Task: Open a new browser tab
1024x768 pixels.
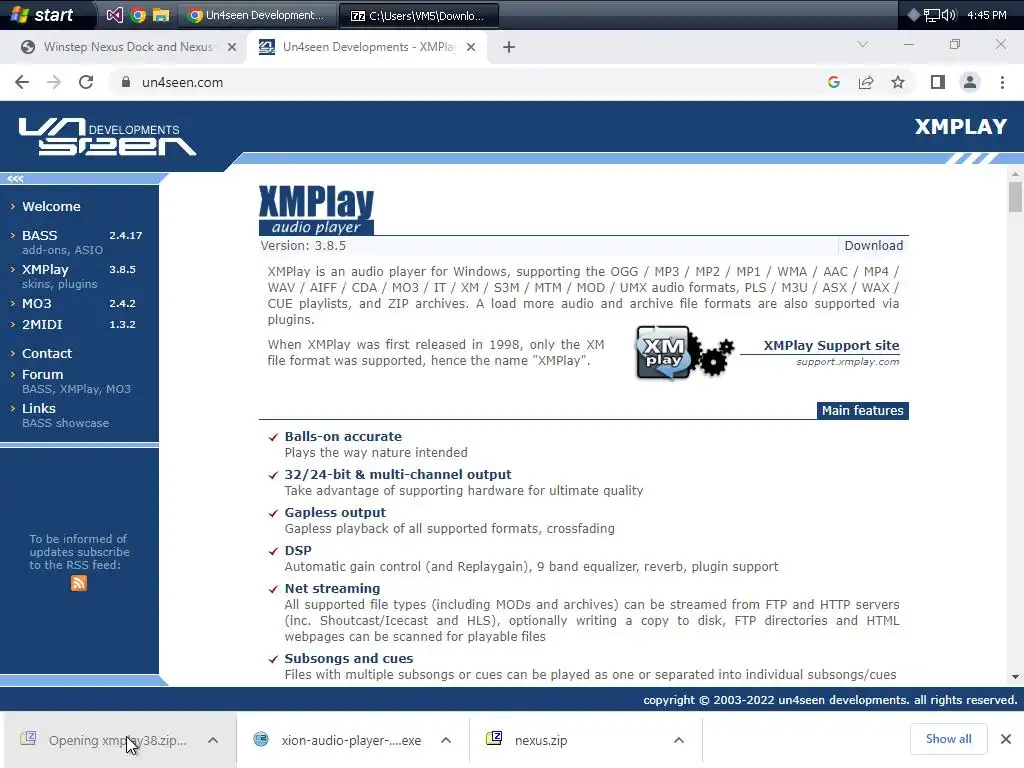Action: click(x=509, y=47)
